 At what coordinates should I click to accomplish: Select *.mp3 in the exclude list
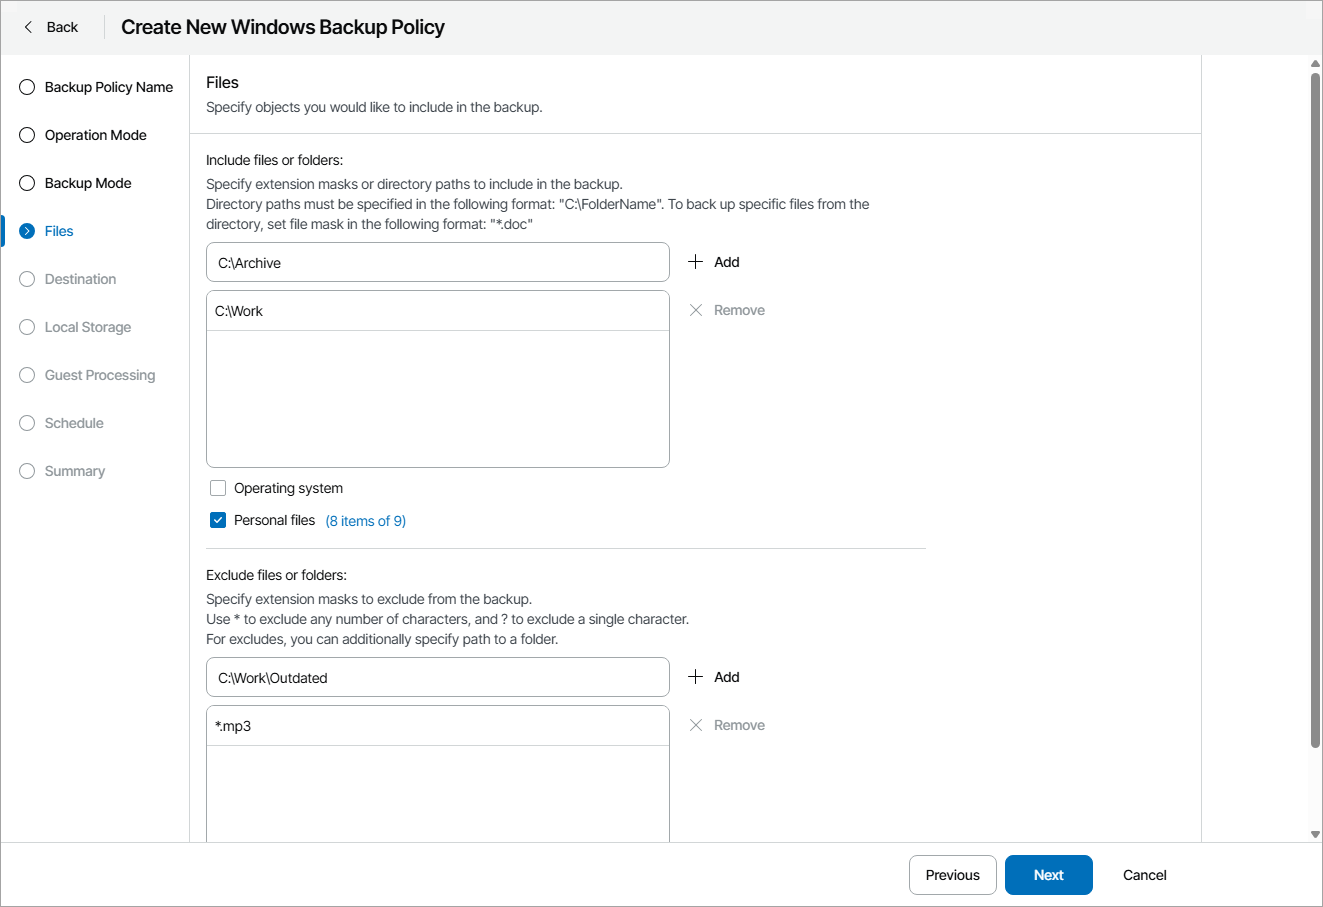pos(437,726)
